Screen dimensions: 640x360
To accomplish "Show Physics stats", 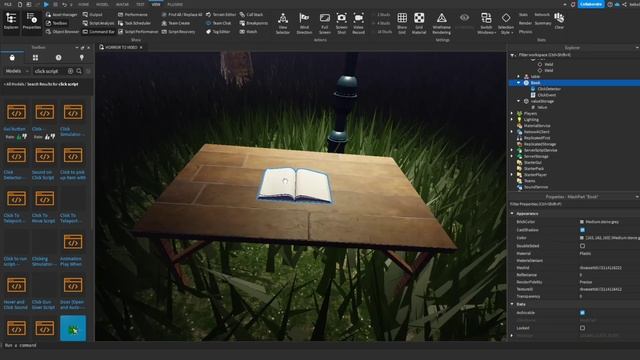I will [525, 31].
